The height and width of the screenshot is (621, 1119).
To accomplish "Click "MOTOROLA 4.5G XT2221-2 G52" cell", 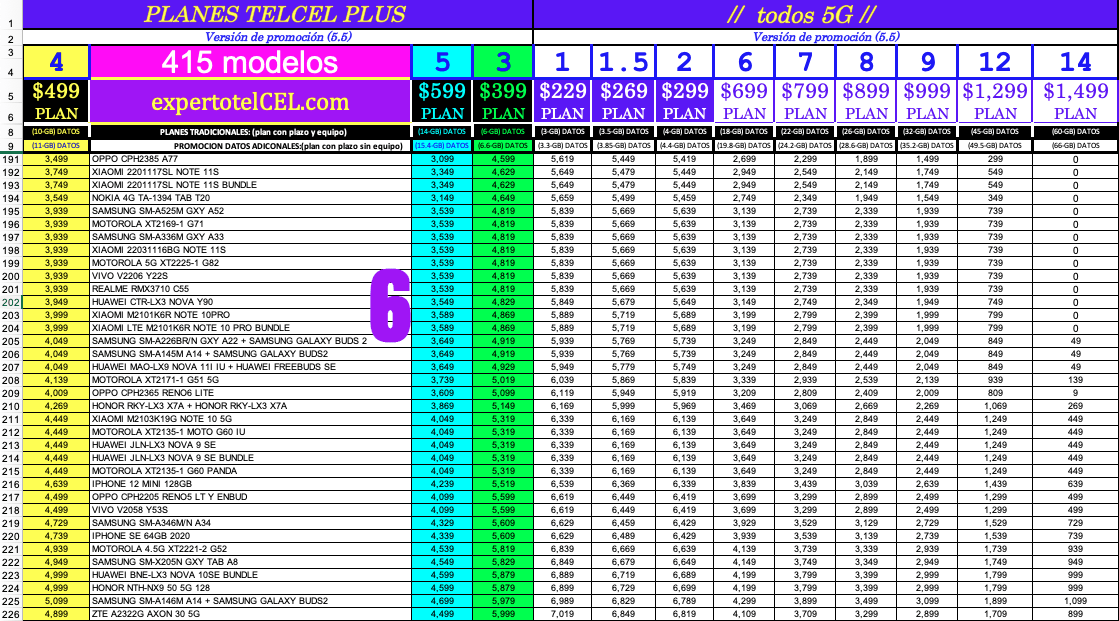I will click(250, 549).
